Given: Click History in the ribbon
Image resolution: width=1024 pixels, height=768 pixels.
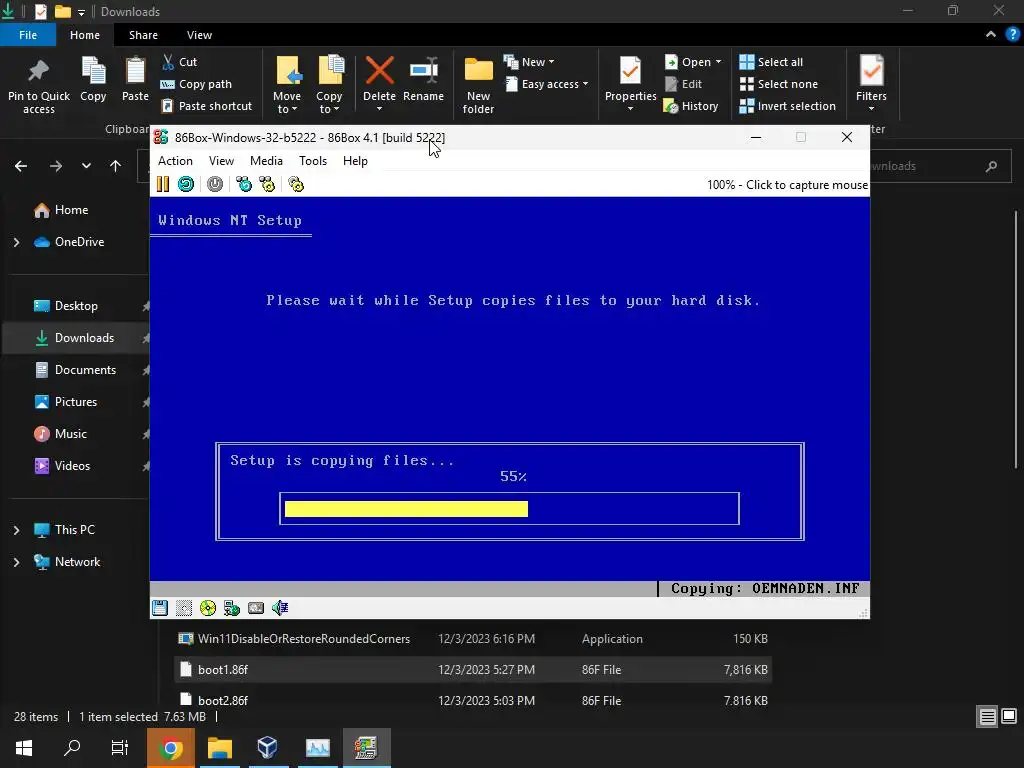Looking at the screenshot, I should (691, 106).
